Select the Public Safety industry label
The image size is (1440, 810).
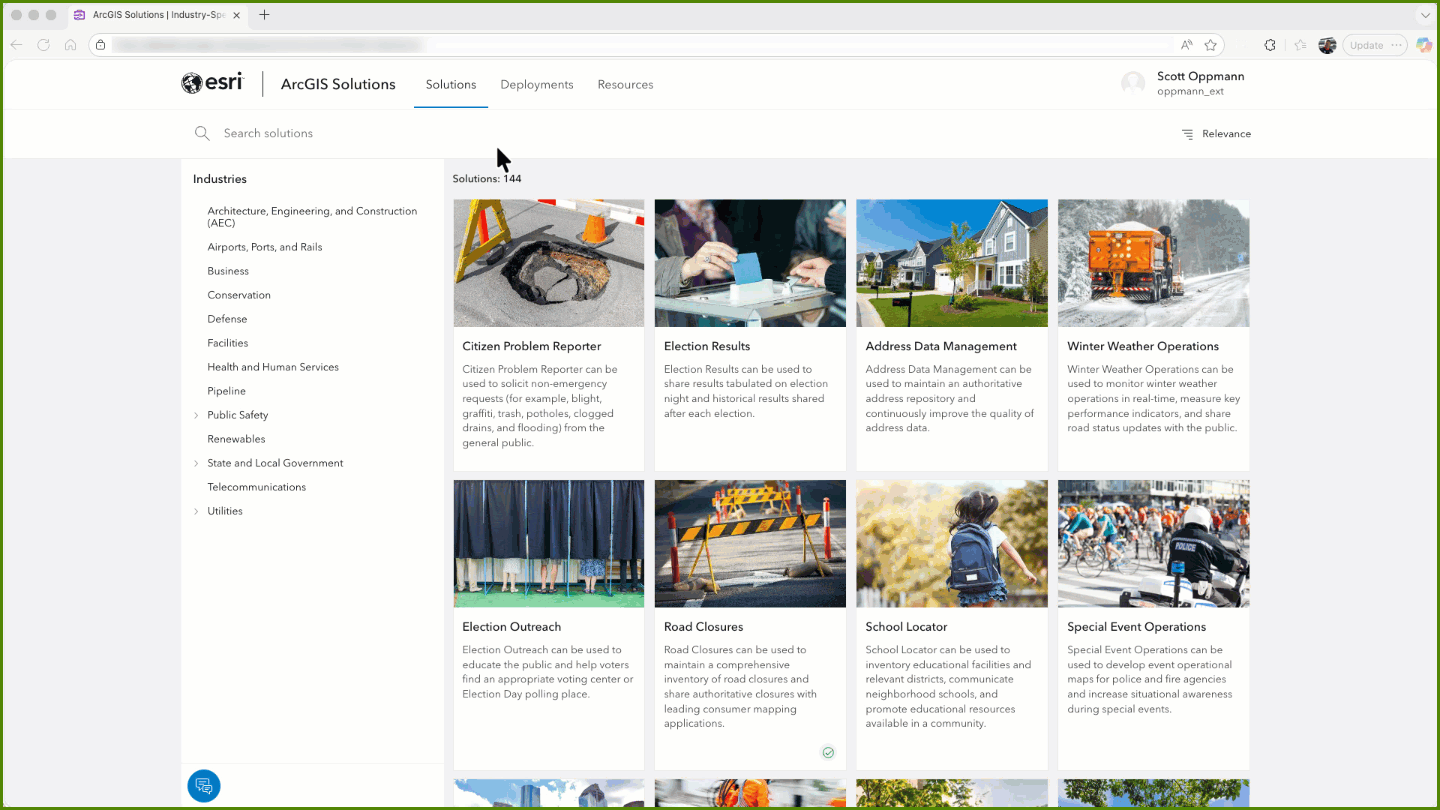pos(238,415)
